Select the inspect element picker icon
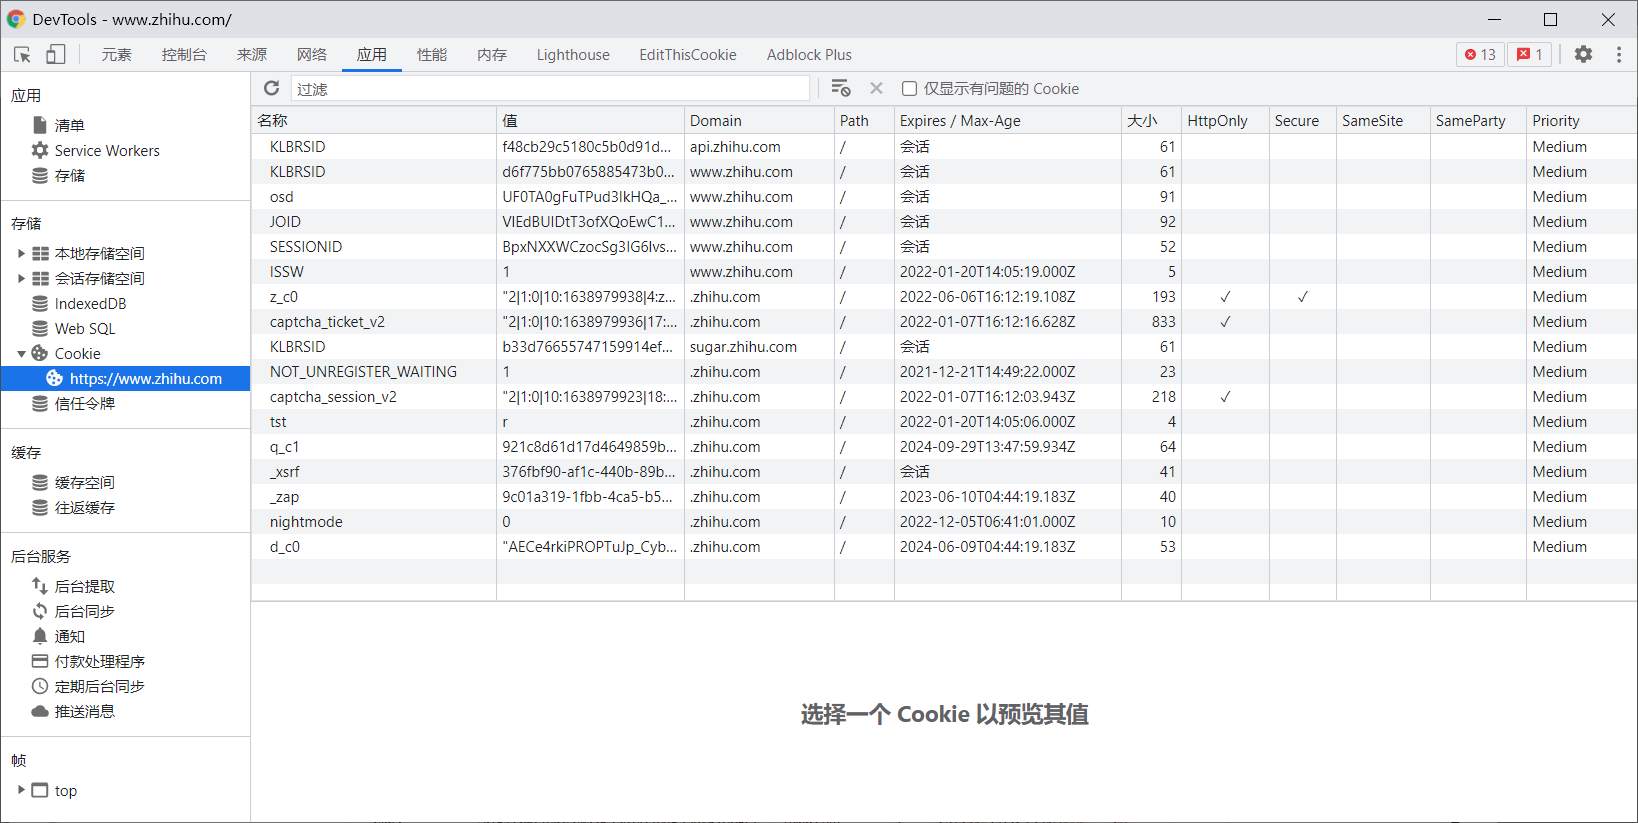Viewport: 1638px width, 823px height. point(22,55)
